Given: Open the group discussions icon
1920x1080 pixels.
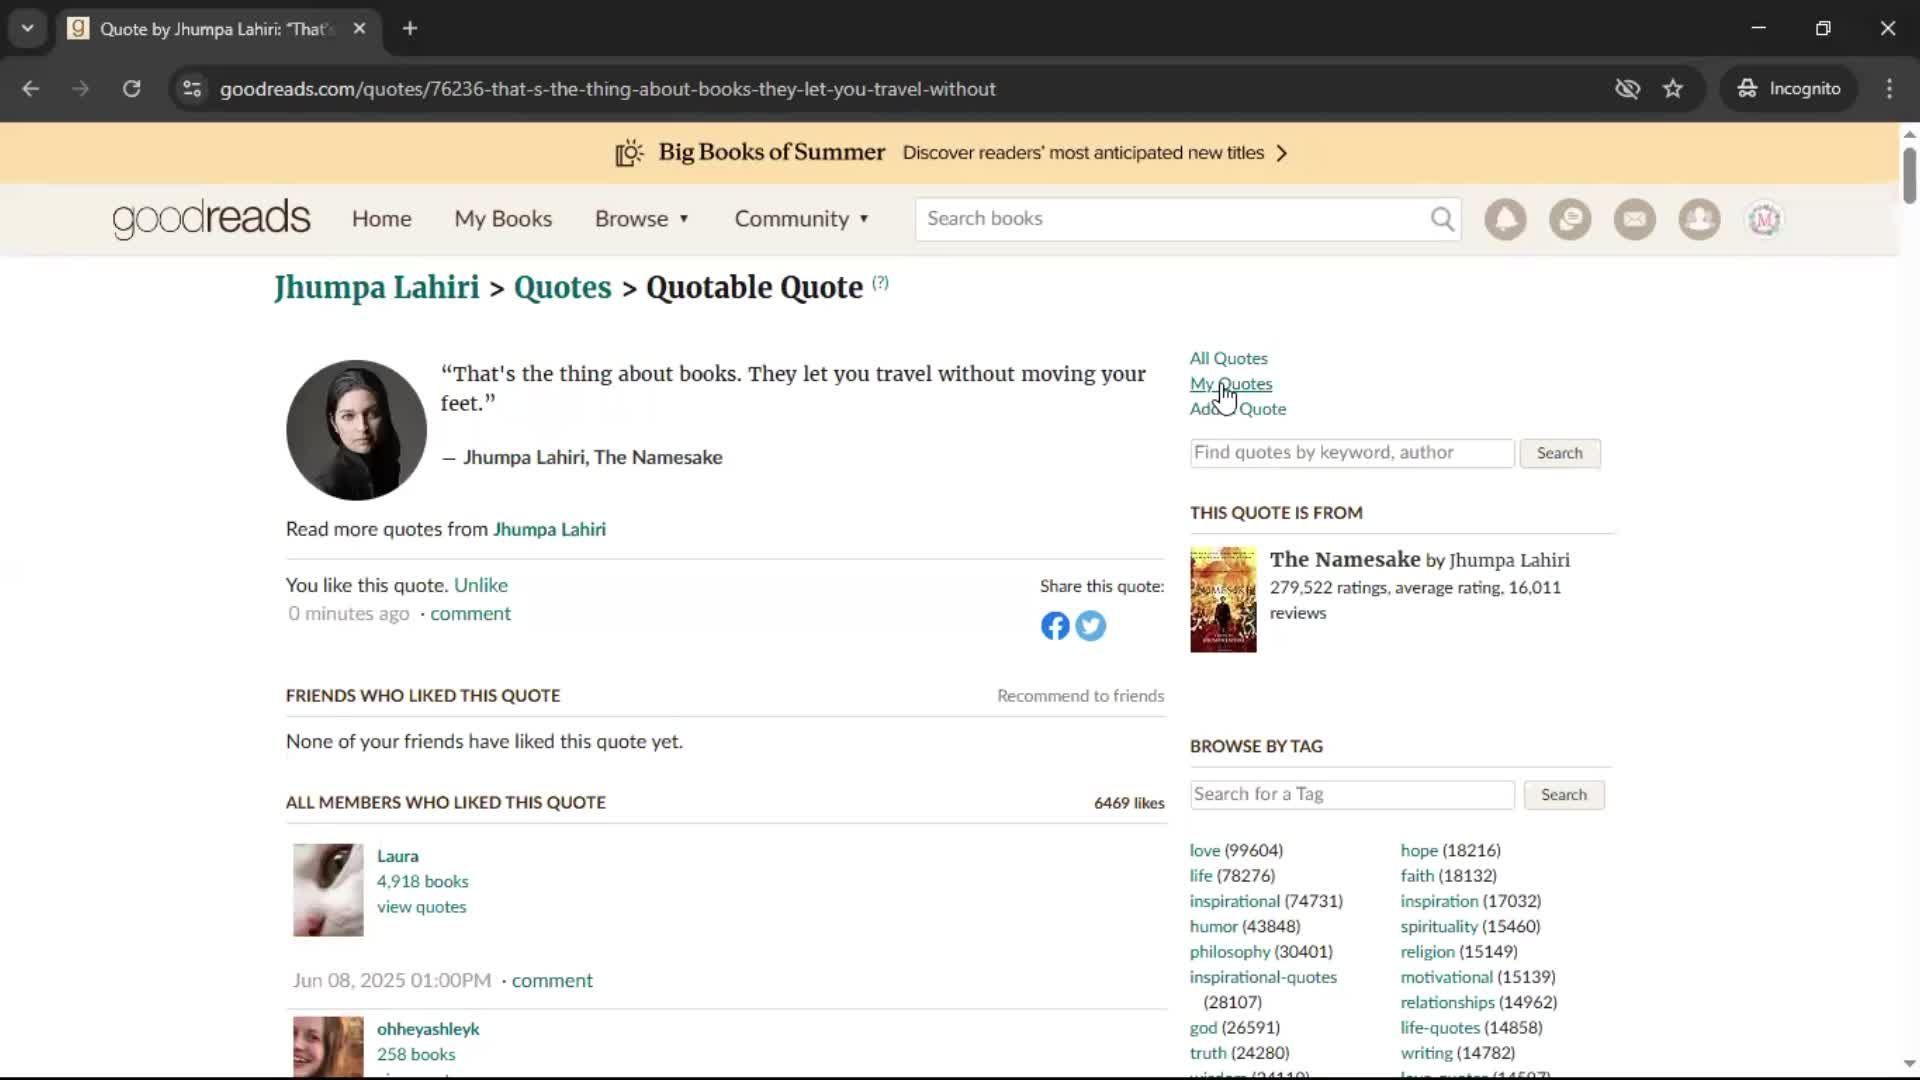Looking at the screenshot, I should [x=1570, y=219].
